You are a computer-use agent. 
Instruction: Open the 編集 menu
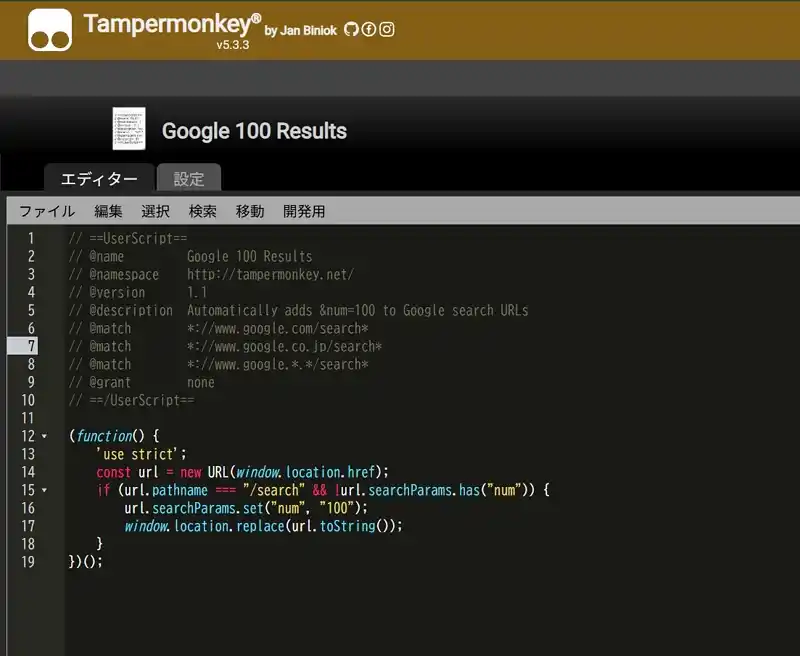[x=108, y=211]
